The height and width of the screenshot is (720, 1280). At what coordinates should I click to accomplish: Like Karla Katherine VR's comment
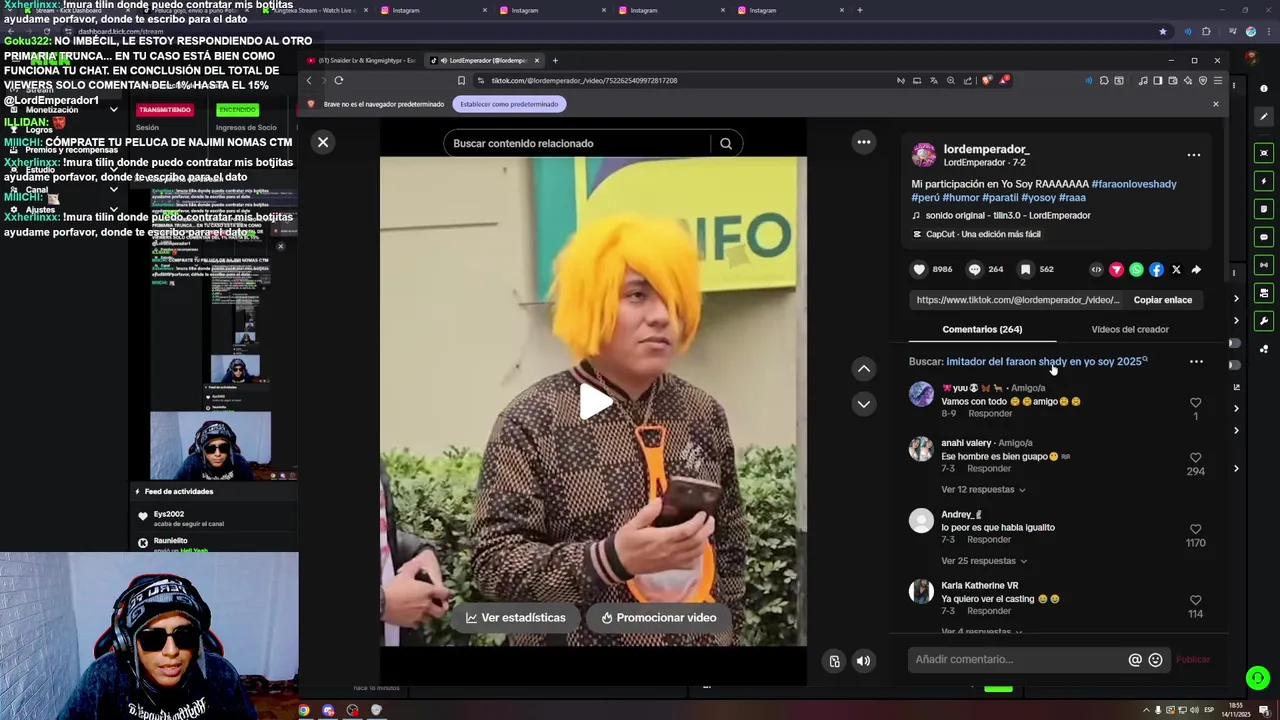coord(1195,600)
